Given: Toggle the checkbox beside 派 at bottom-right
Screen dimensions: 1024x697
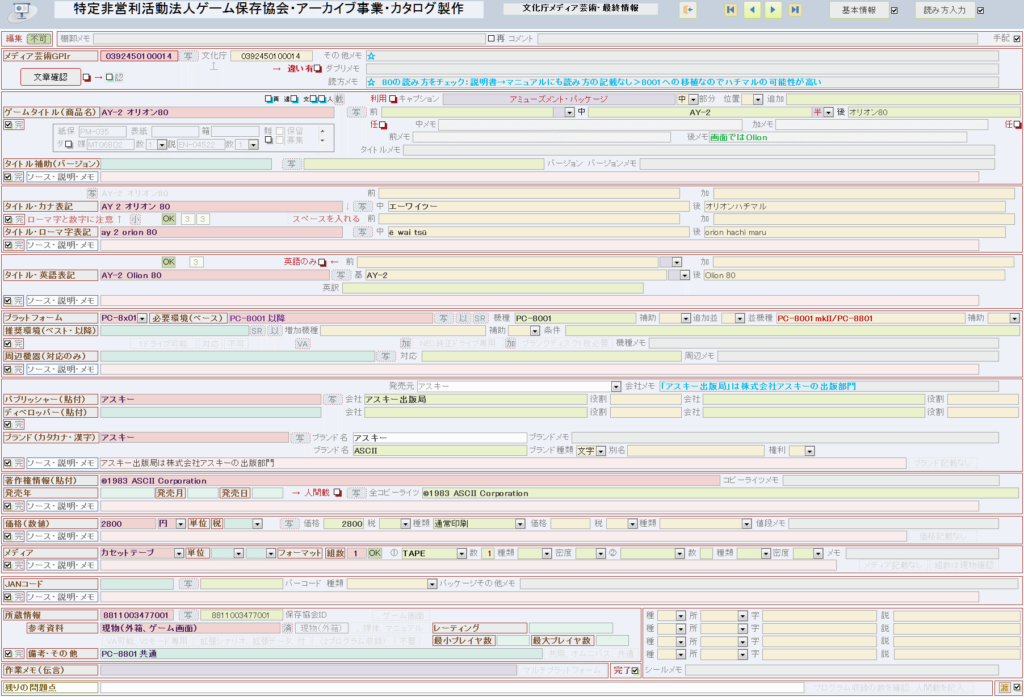Looking at the screenshot, I should [x=1017, y=687].
